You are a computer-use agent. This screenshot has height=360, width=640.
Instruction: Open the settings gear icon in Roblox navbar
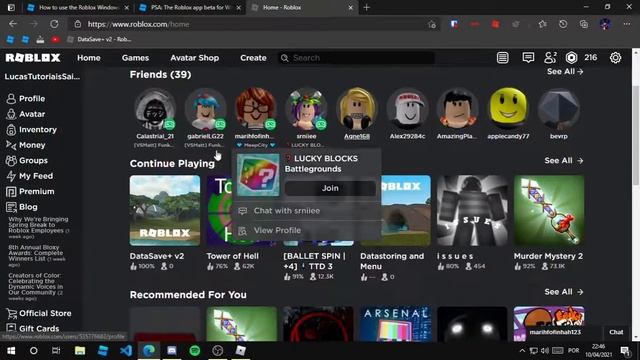(x=615, y=58)
